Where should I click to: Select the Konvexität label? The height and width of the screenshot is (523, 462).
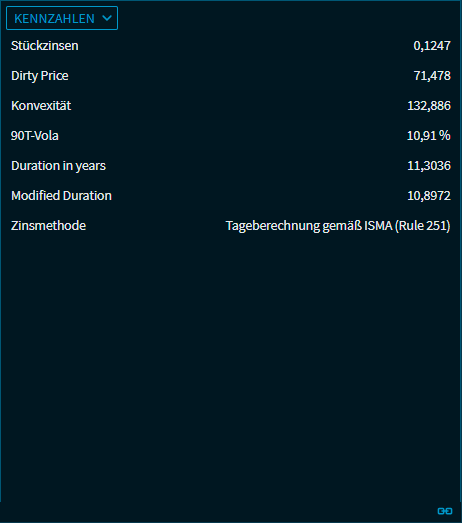coord(41,106)
